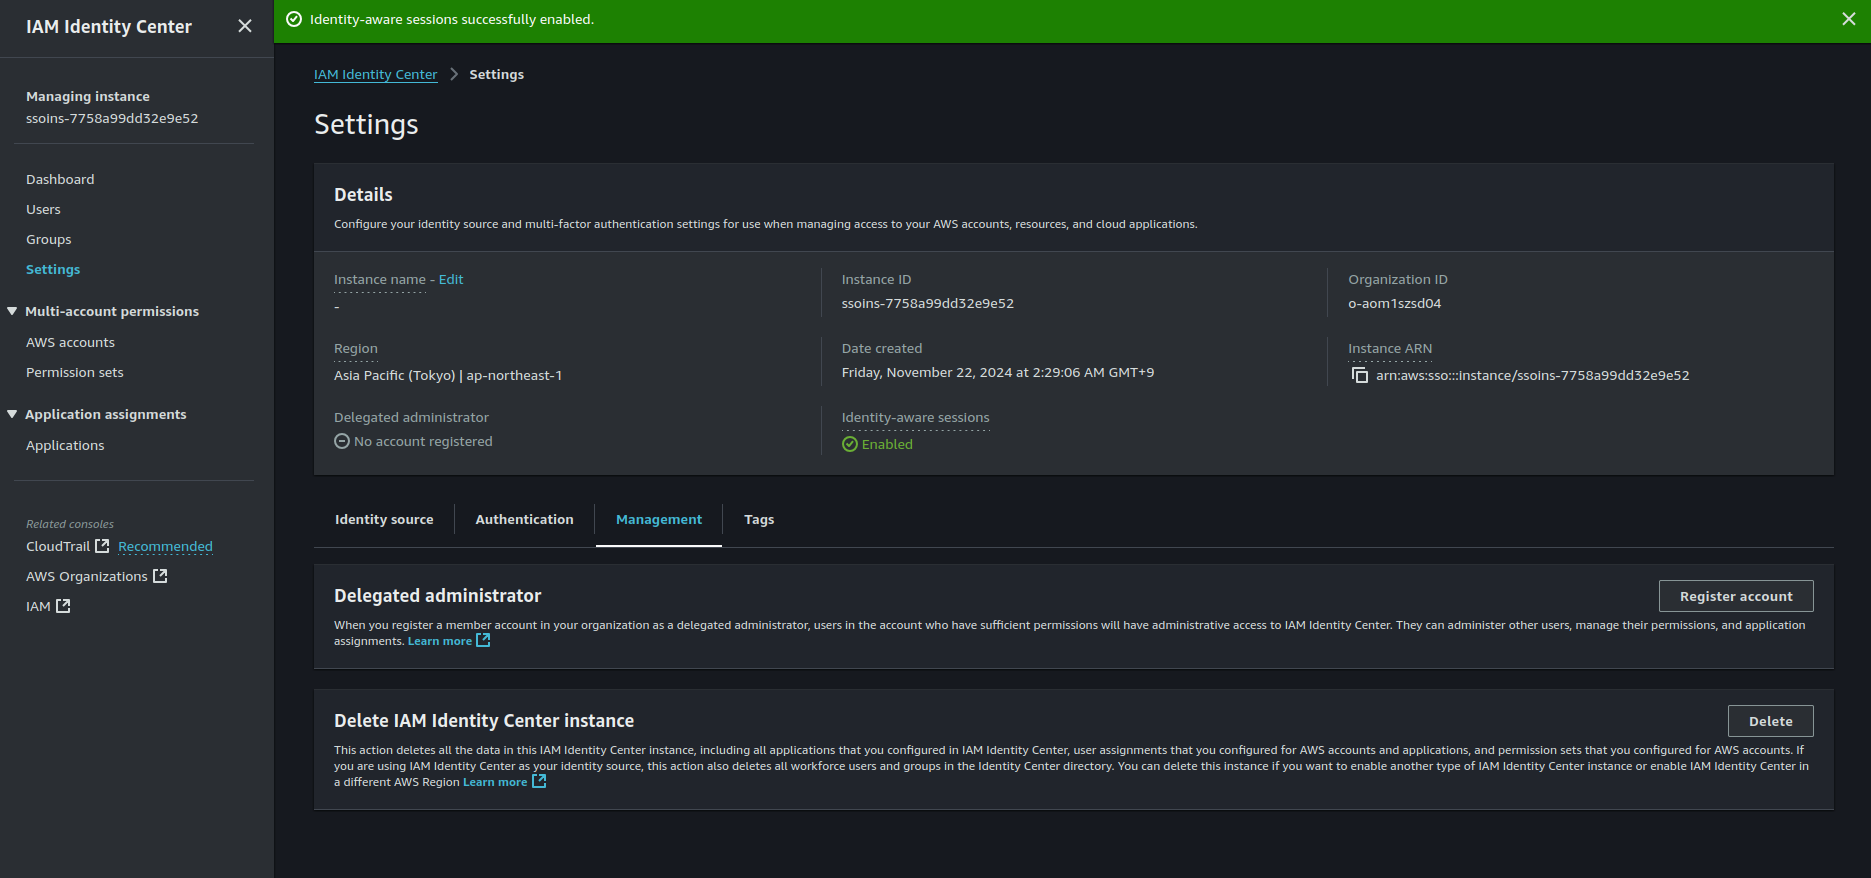Click the IAM external link icon

tap(63, 606)
